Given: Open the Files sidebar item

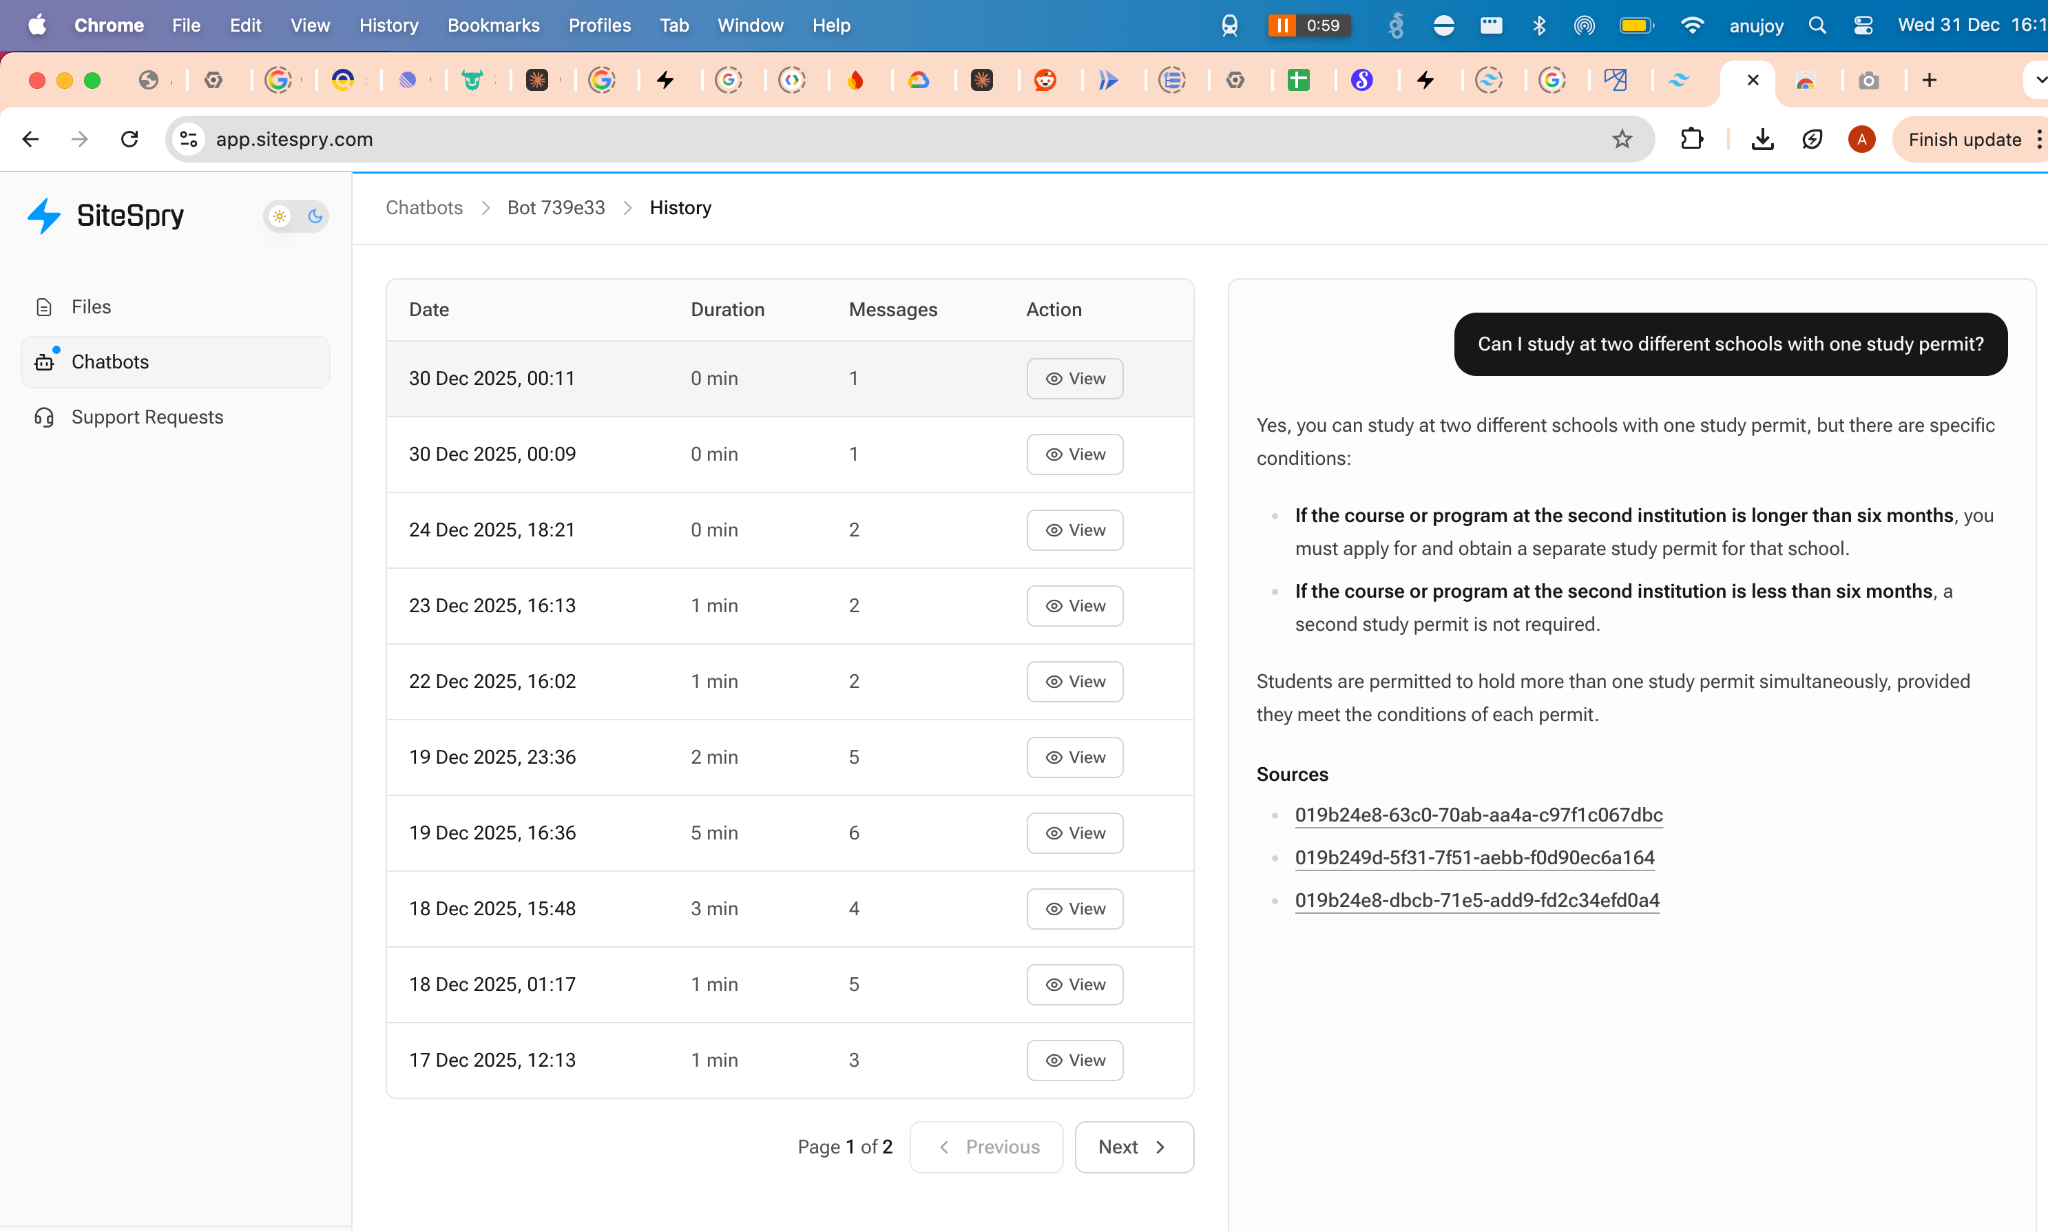Looking at the screenshot, I should [91, 307].
